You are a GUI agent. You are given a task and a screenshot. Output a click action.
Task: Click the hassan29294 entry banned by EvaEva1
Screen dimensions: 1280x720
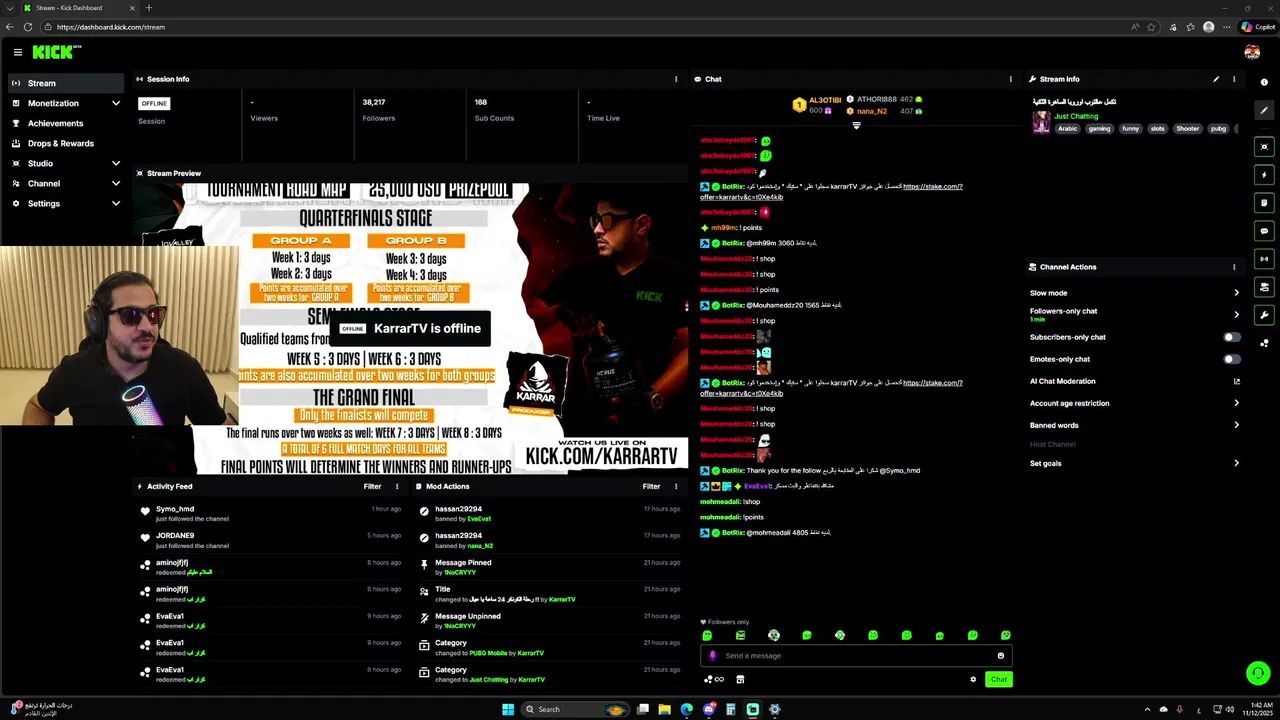tap(549, 514)
